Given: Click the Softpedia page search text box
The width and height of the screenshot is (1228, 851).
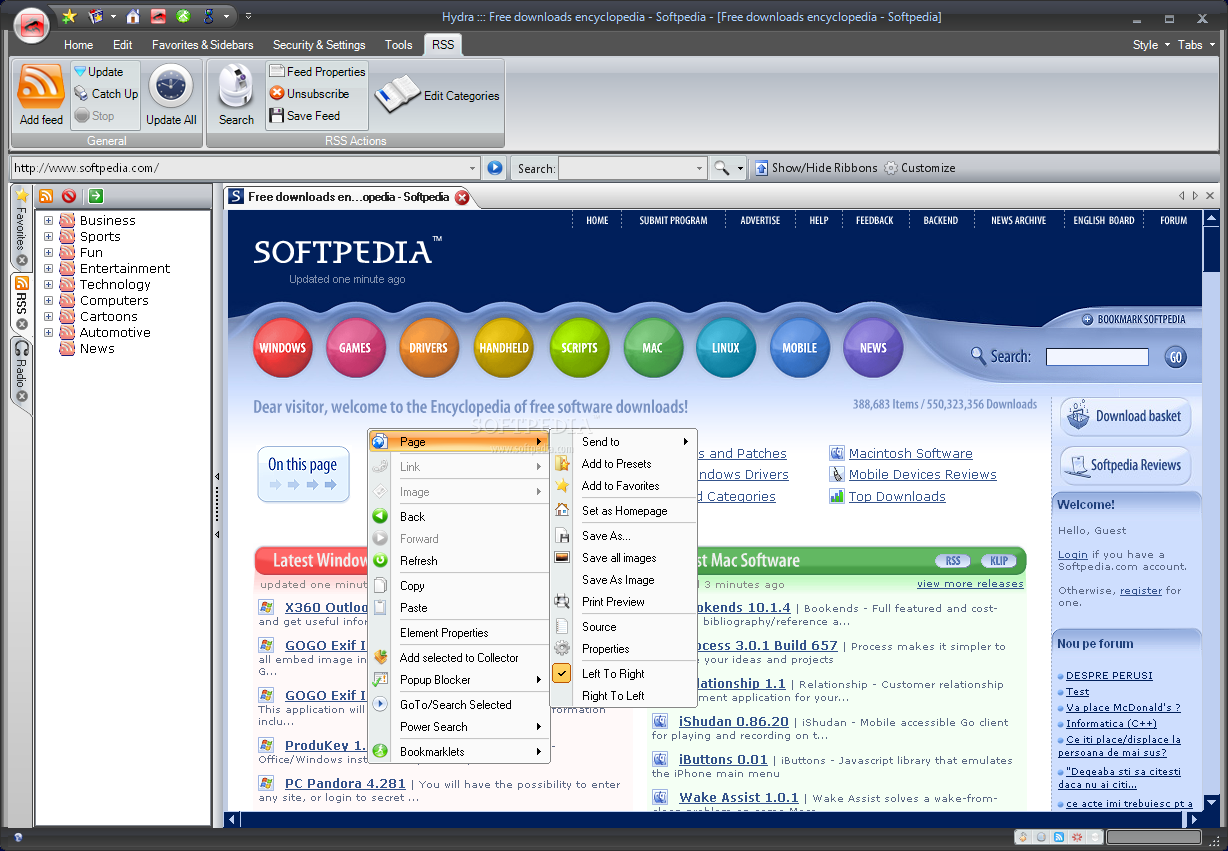Looking at the screenshot, I should coord(1097,357).
